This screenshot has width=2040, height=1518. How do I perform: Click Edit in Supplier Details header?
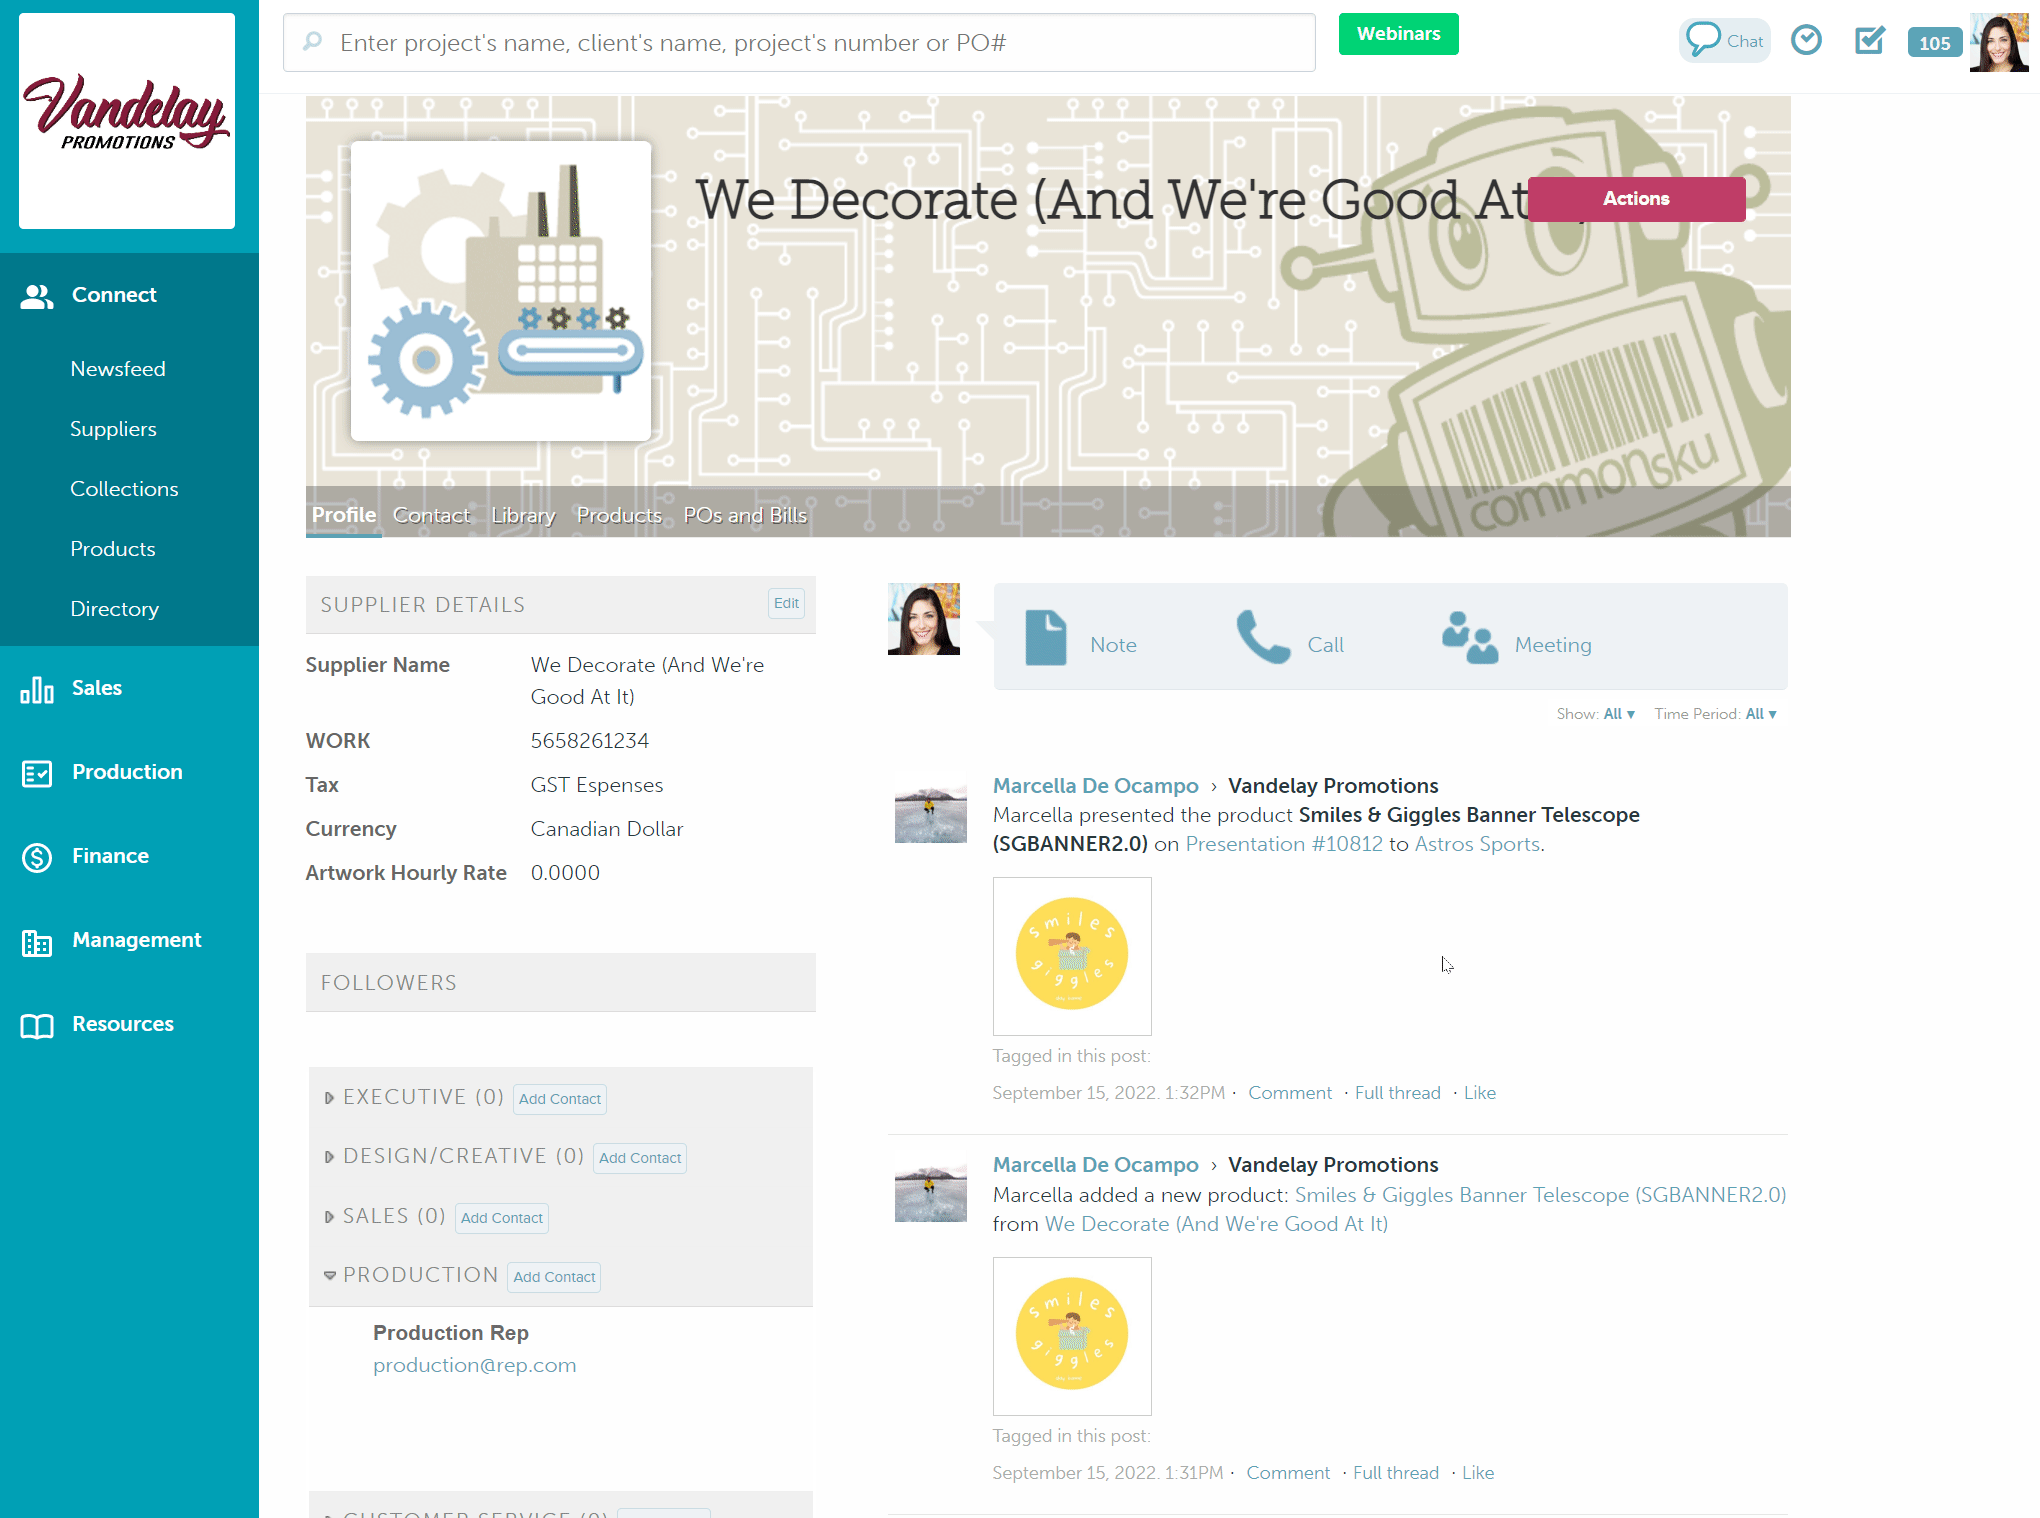(786, 603)
